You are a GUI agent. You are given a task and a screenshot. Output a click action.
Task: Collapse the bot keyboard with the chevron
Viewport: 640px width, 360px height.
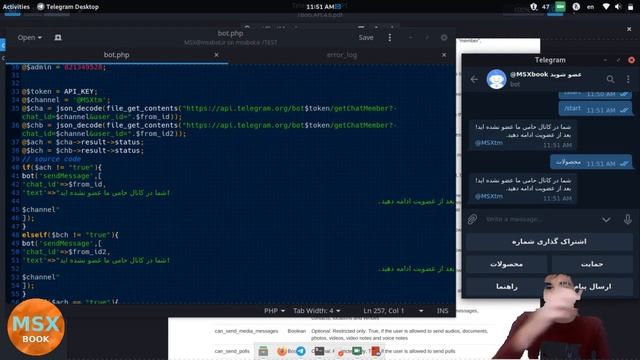click(606, 220)
